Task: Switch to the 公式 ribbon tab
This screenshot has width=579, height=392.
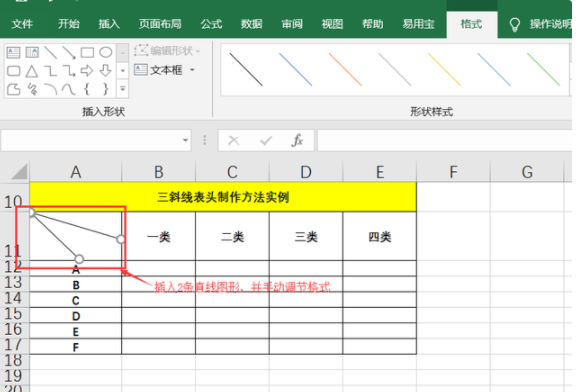Action: coord(211,24)
